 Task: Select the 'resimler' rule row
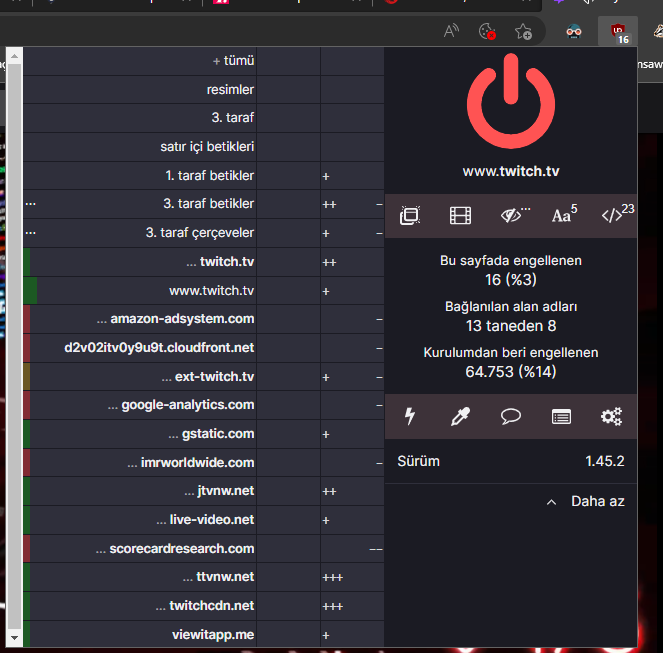pos(140,90)
